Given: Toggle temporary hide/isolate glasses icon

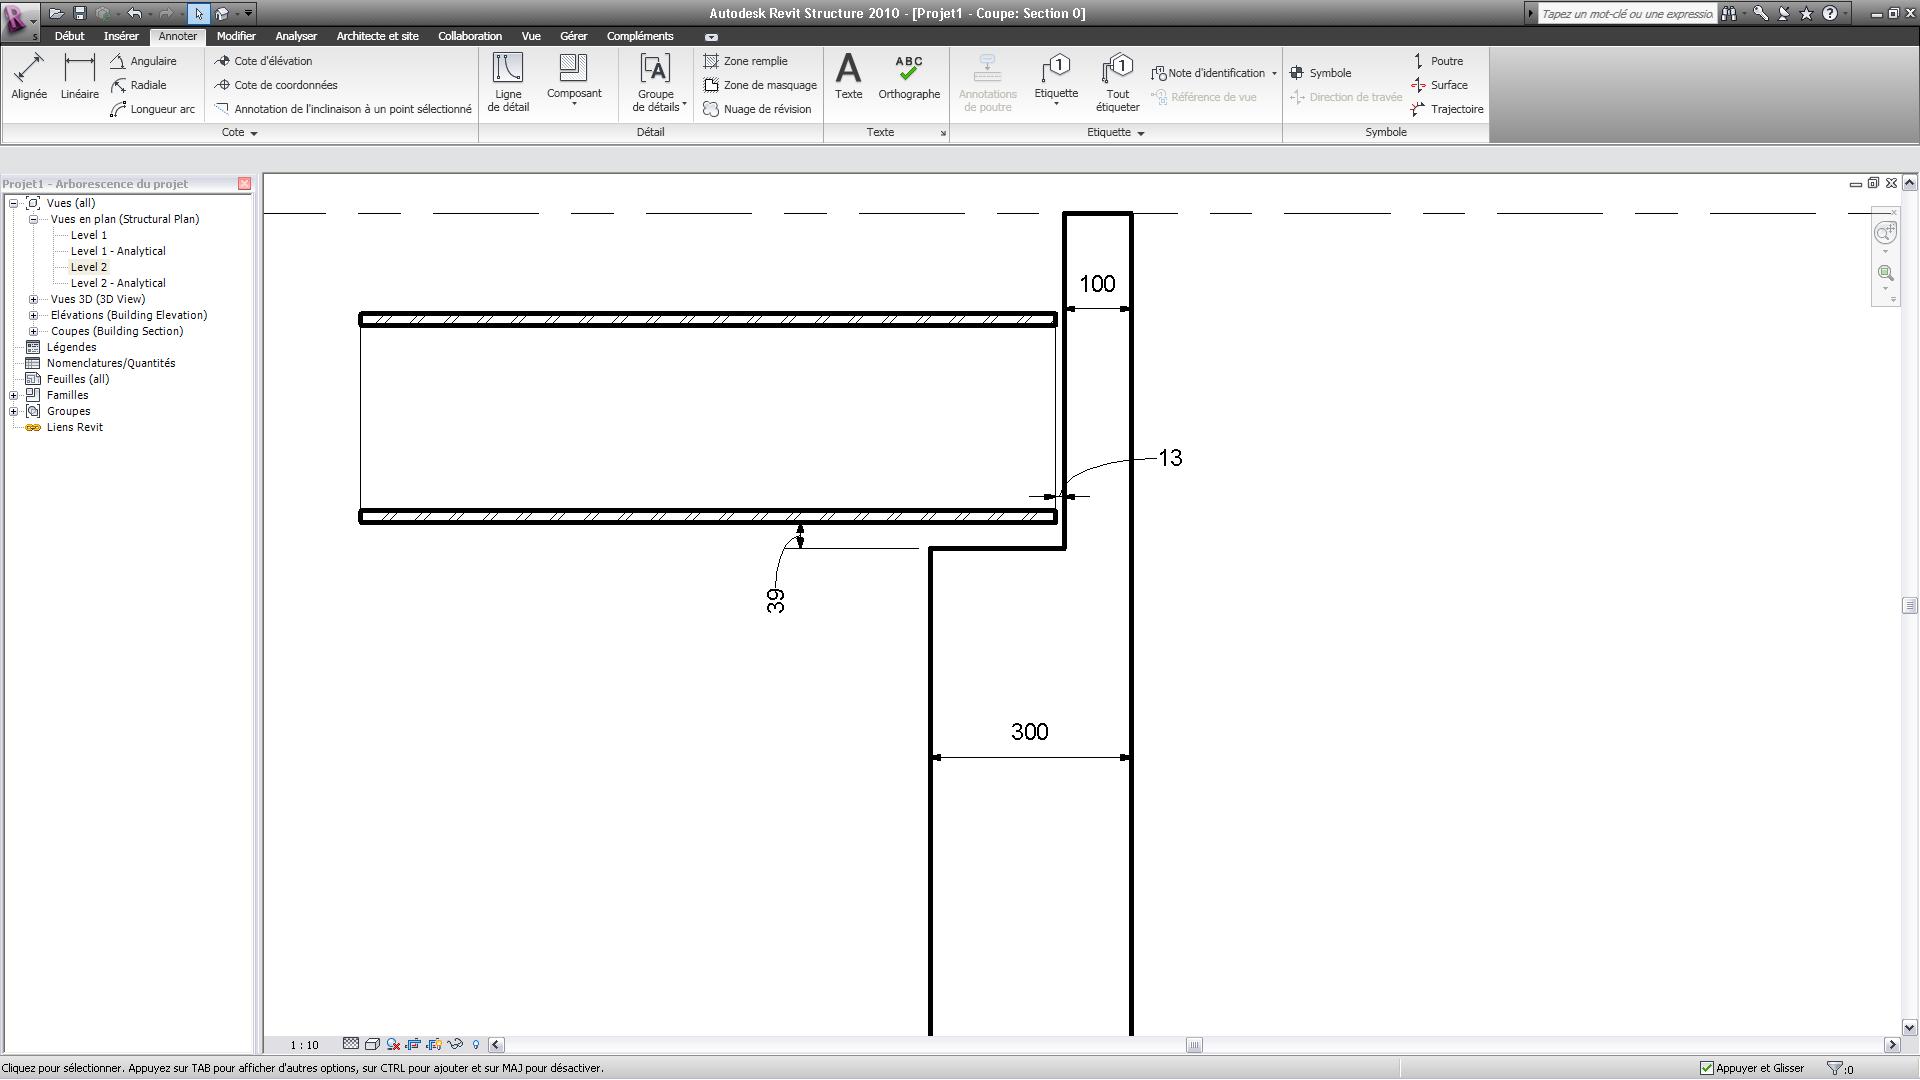Looking at the screenshot, I should 455,1045.
